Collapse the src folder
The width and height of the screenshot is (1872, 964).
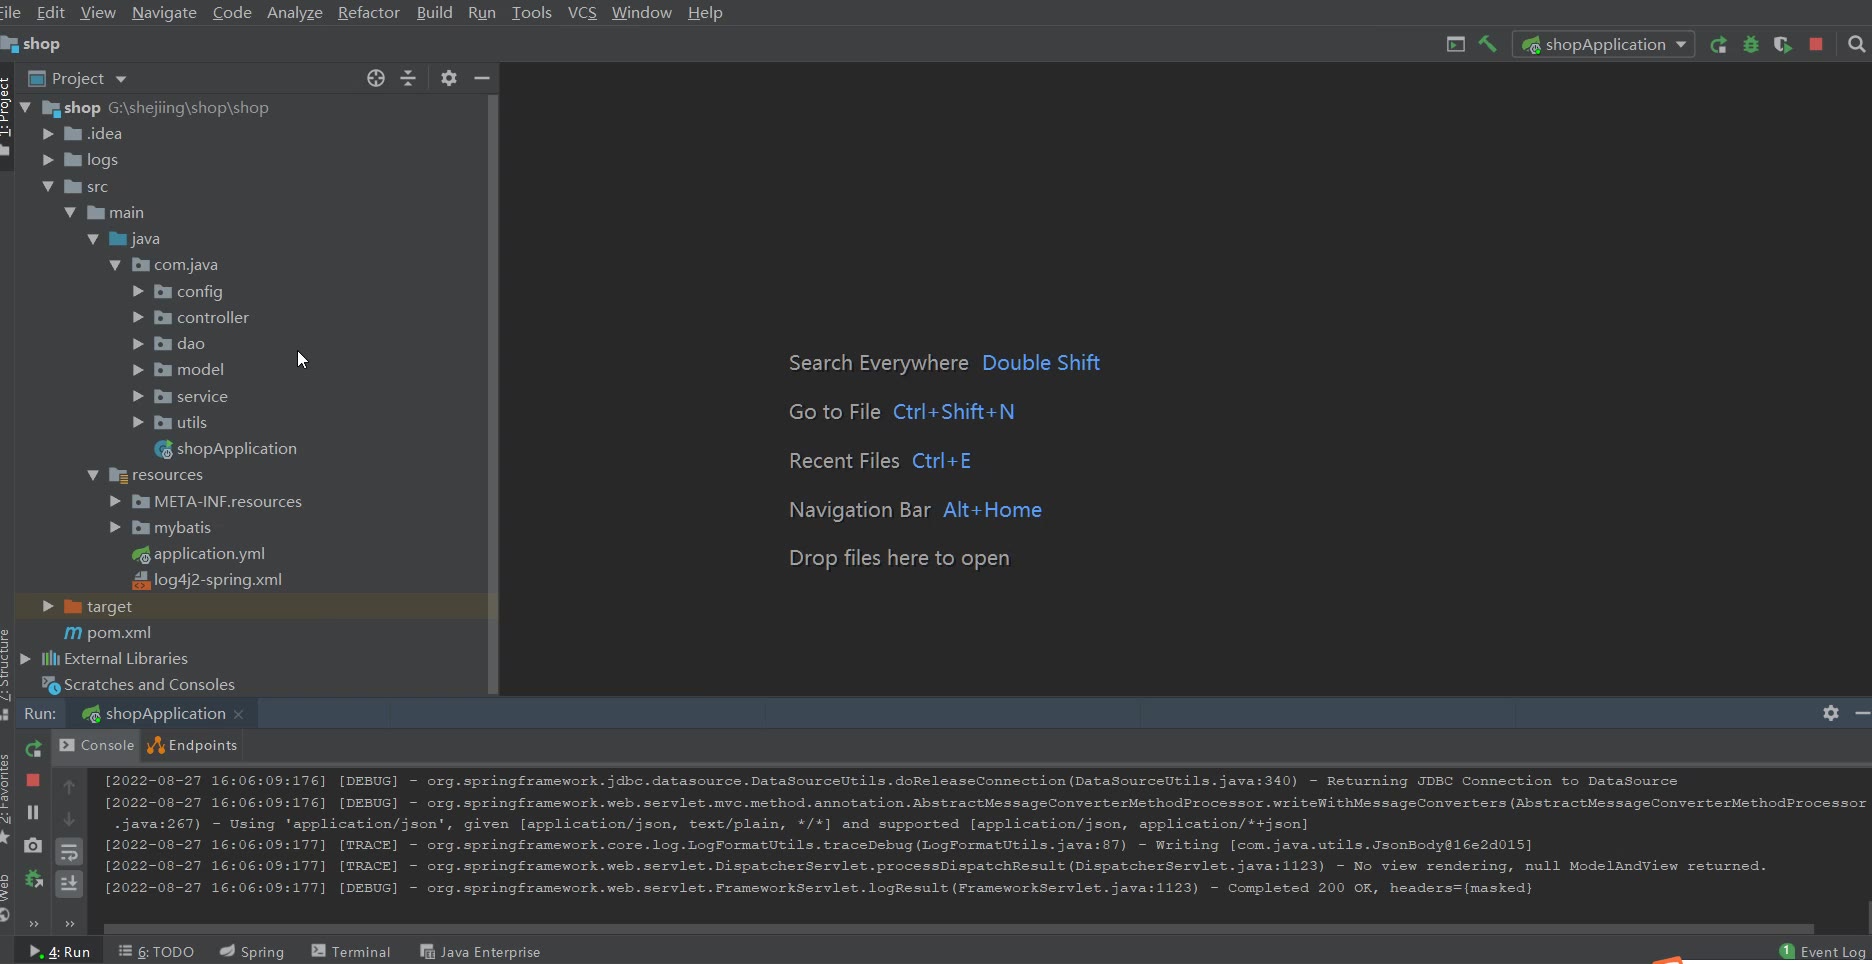(x=48, y=186)
